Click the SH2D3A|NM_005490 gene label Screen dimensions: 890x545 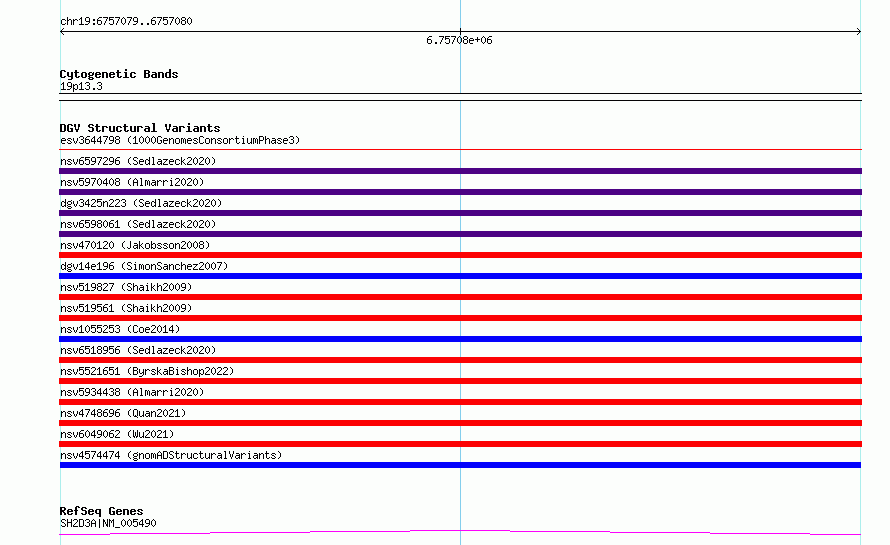(x=108, y=523)
